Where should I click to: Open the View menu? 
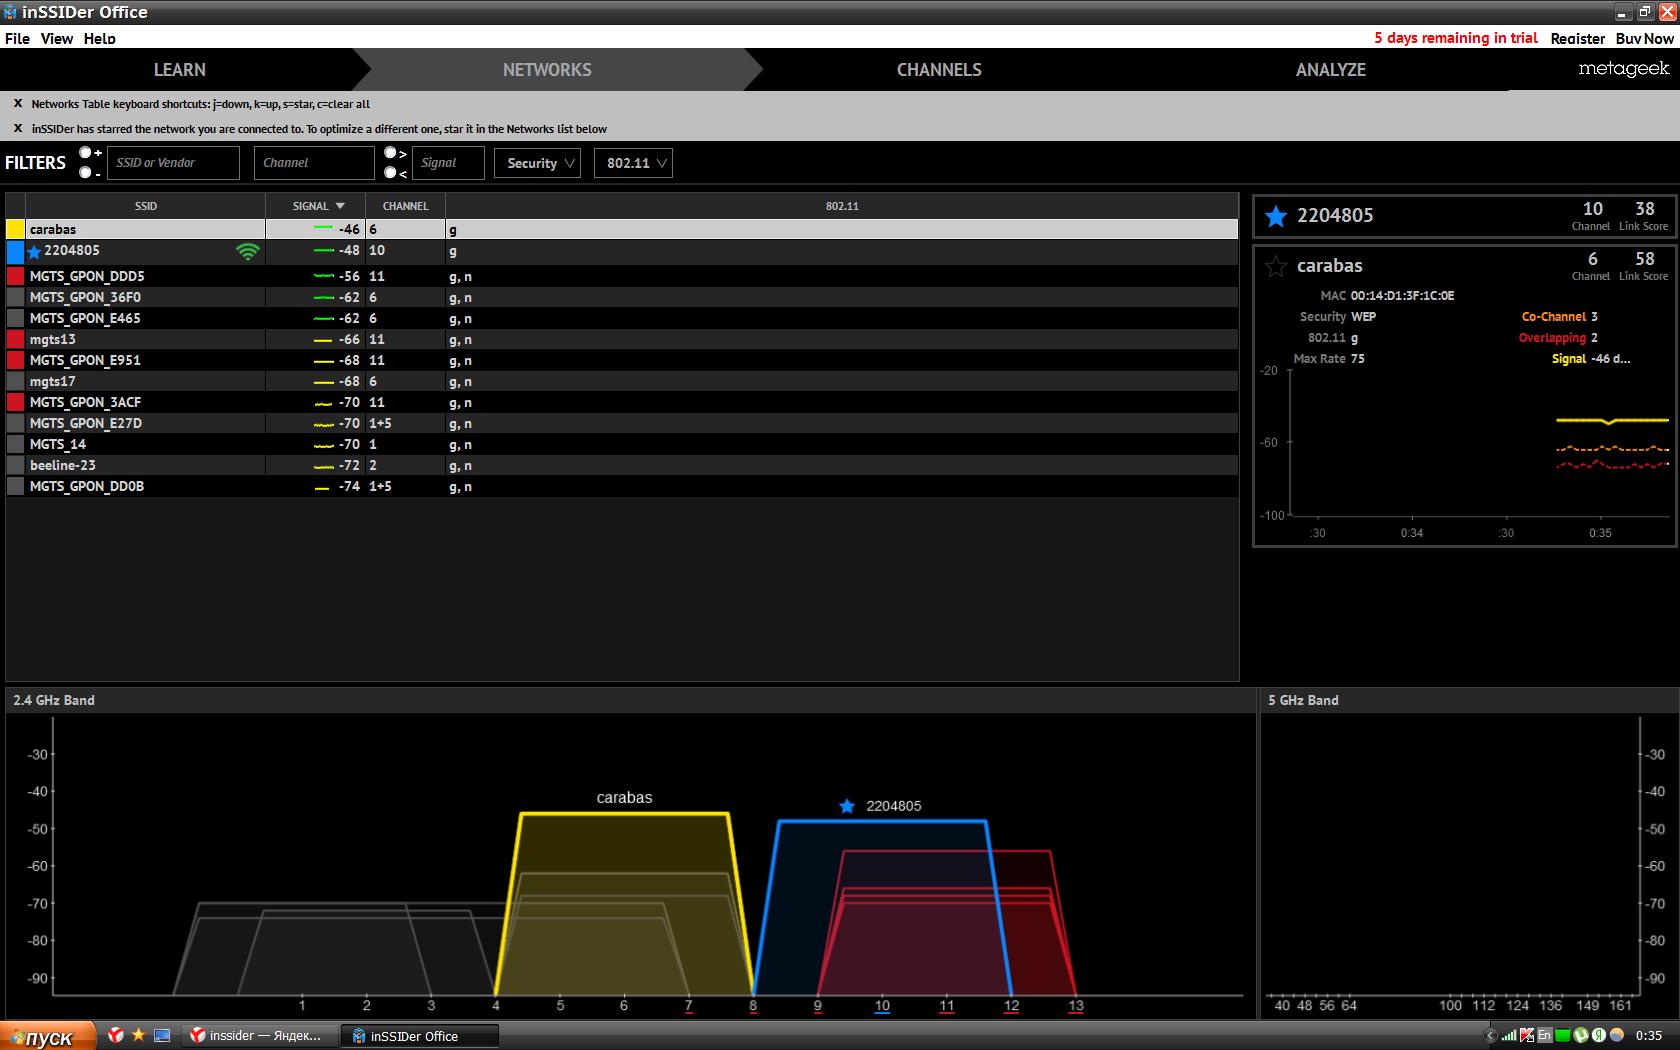[x=57, y=38]
